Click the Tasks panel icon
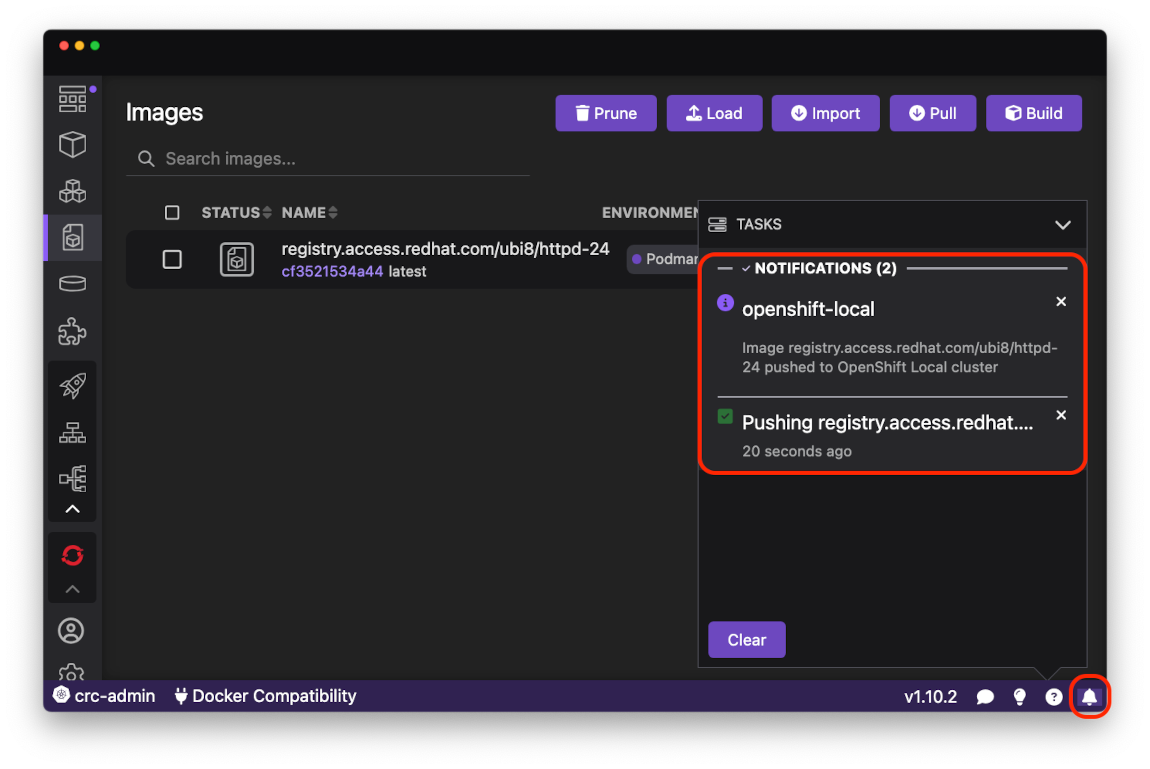Screen dimensions: 1150x769 click(717, 224)
